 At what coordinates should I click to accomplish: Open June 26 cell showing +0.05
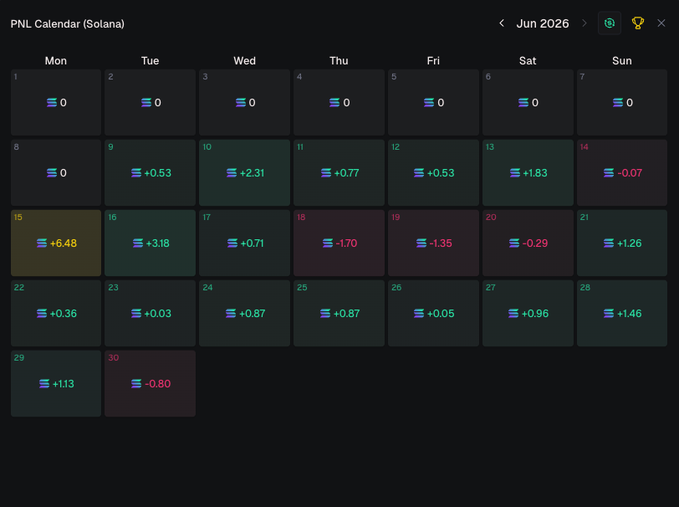point(433,313)
